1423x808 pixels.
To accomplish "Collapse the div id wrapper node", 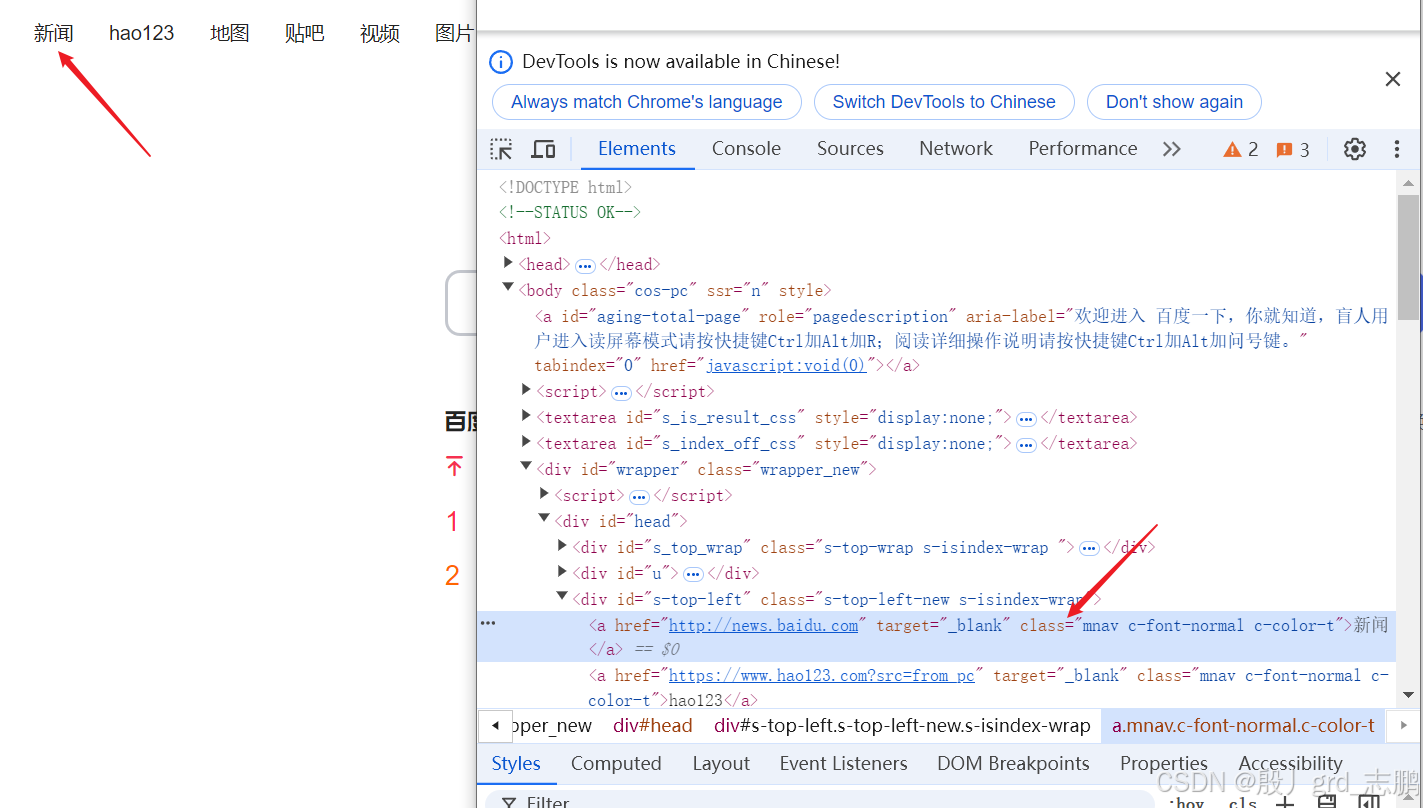I will 527,467.
